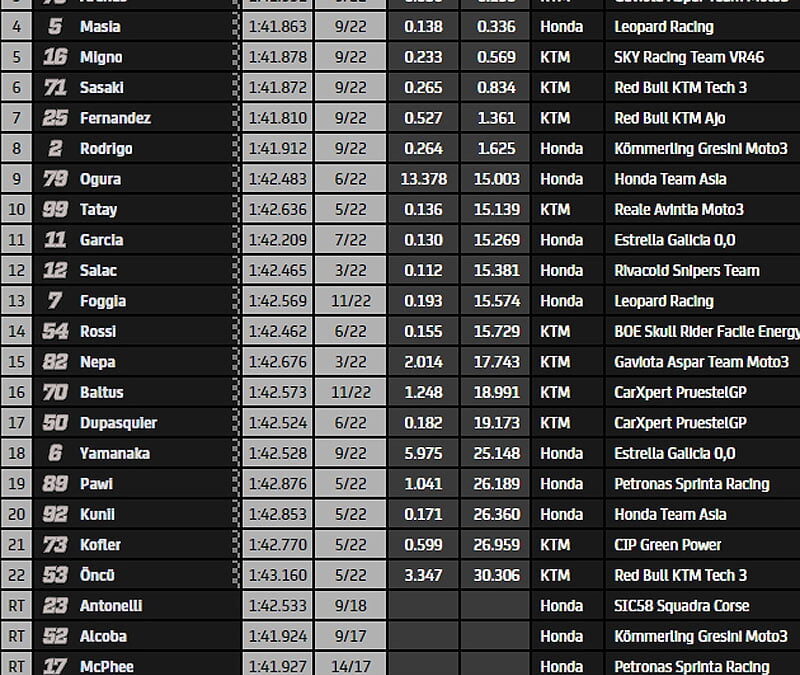
Task: Click number 53 badge beside Öncü
Action: tap(55, 576)
